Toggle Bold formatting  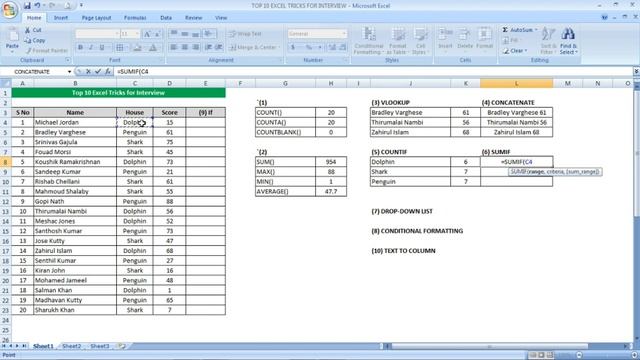tap(80, 48)
